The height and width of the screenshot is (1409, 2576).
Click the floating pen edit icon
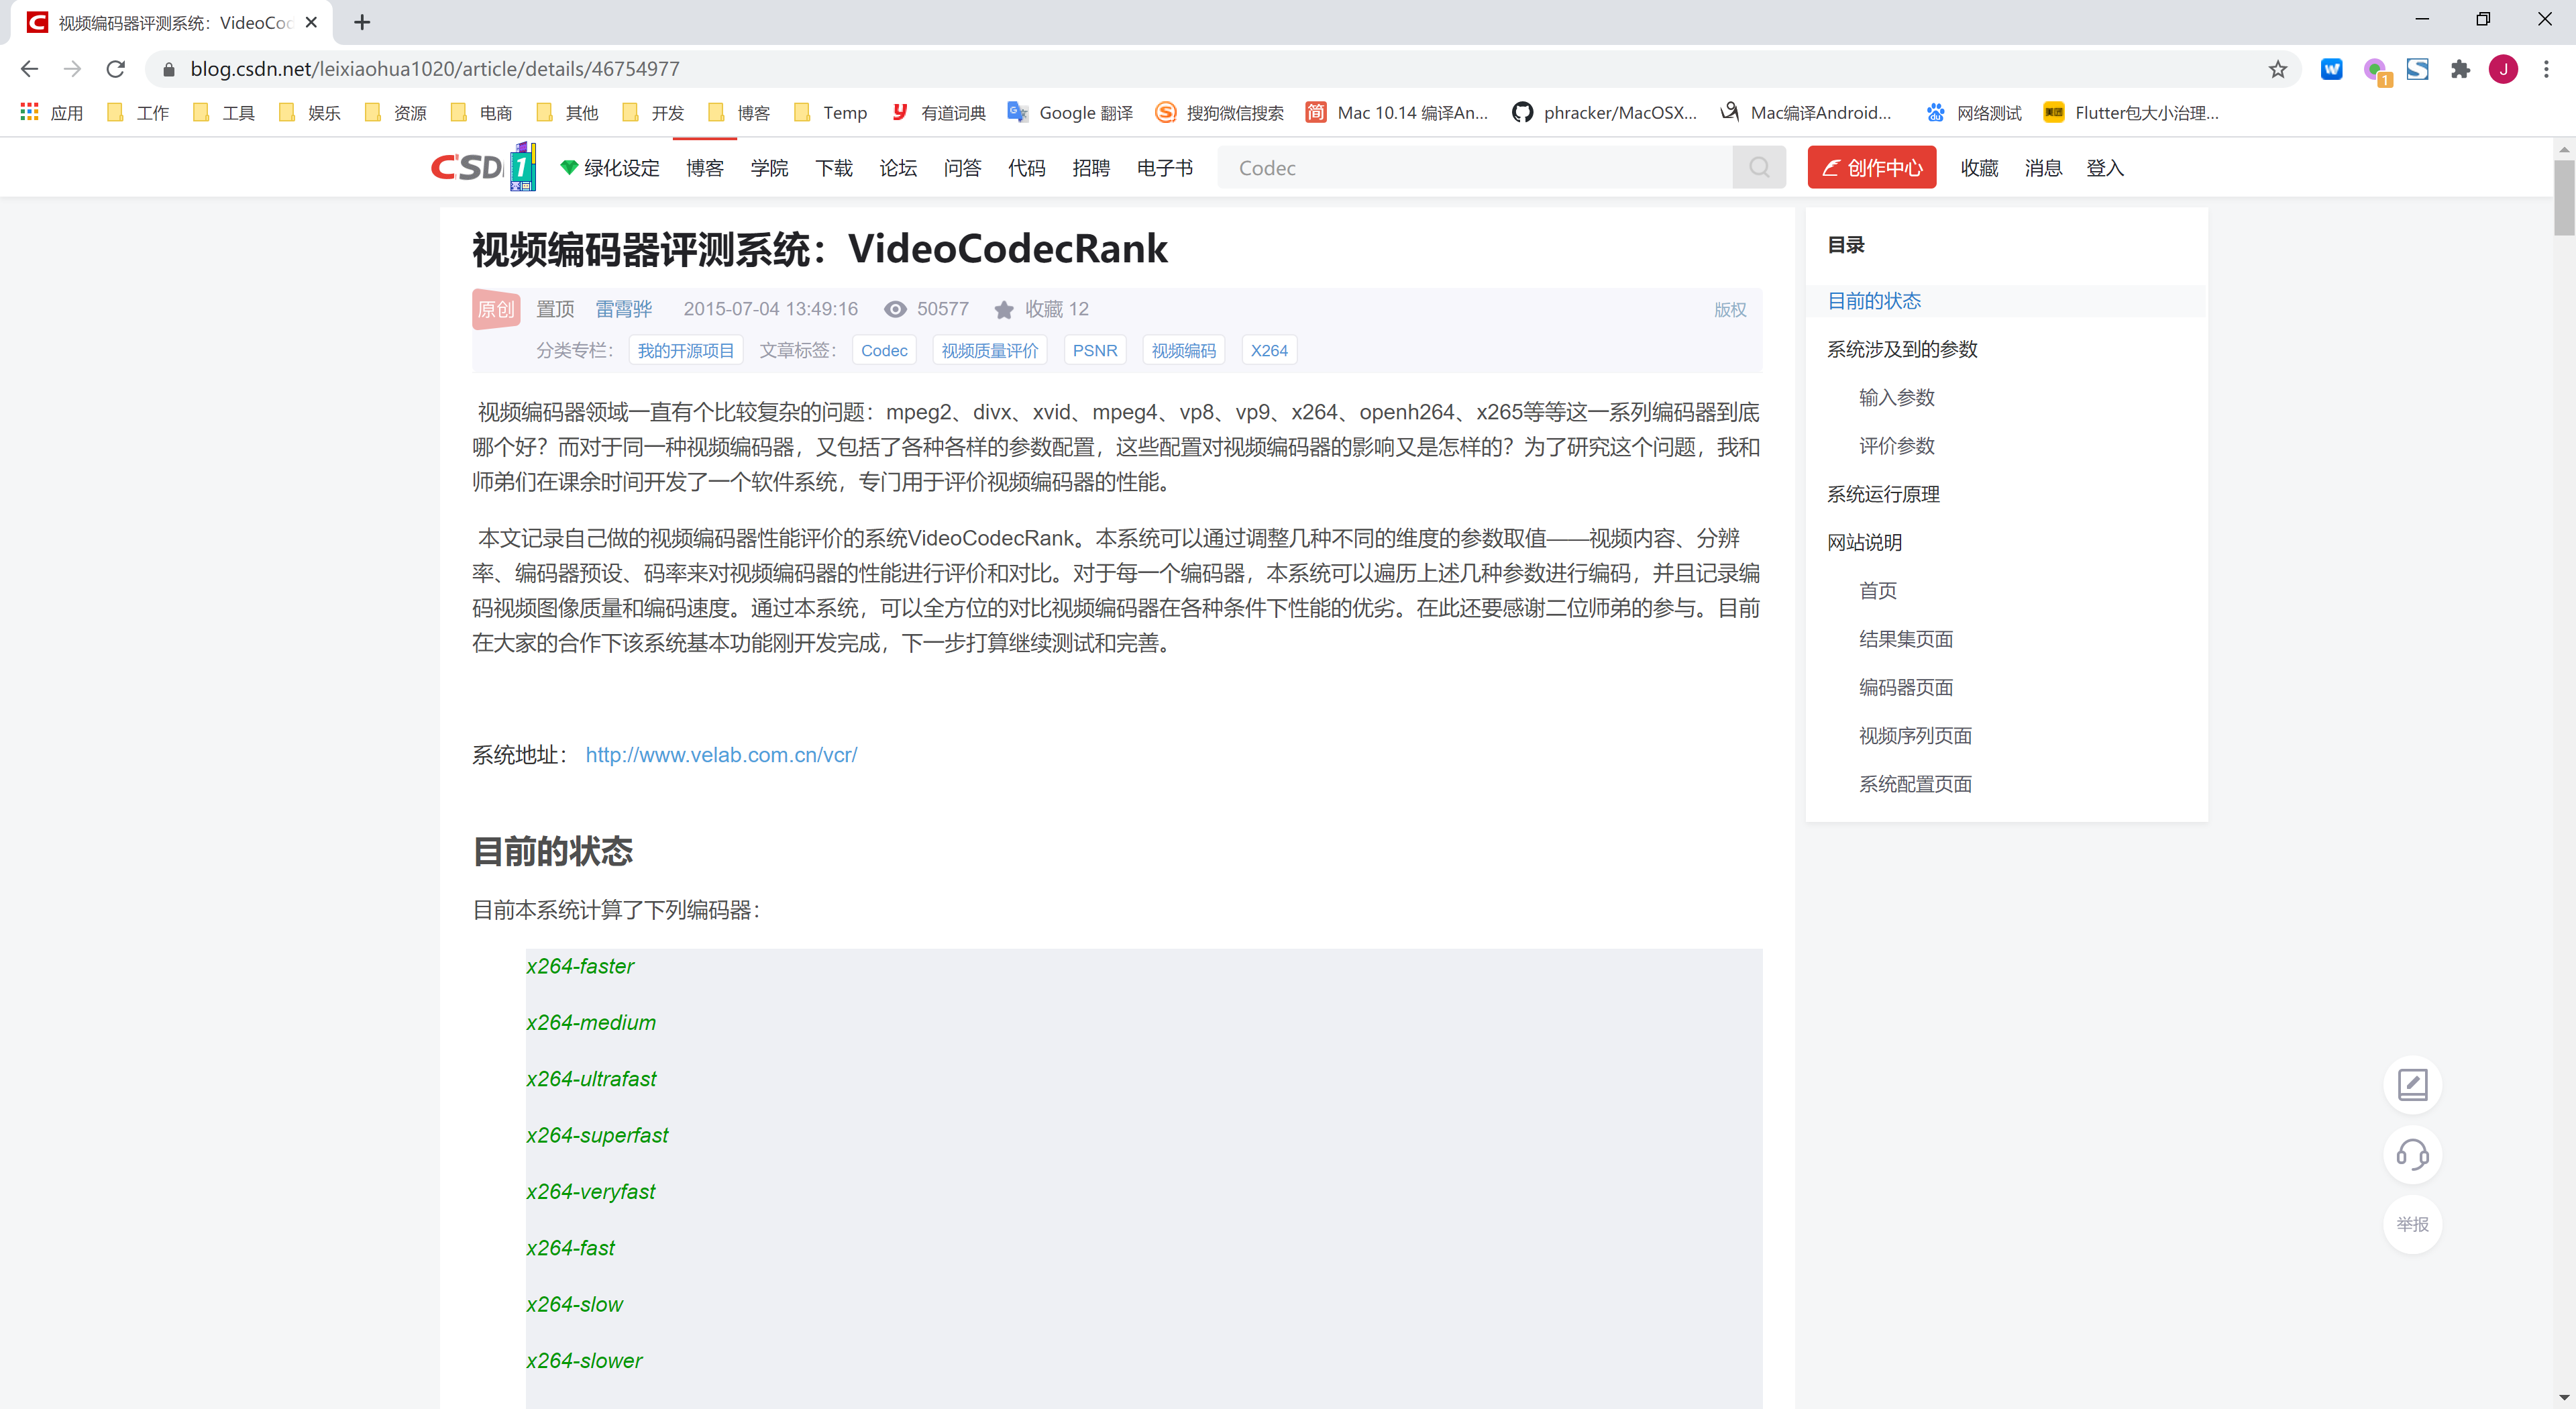click(x=2413, y=1084)
